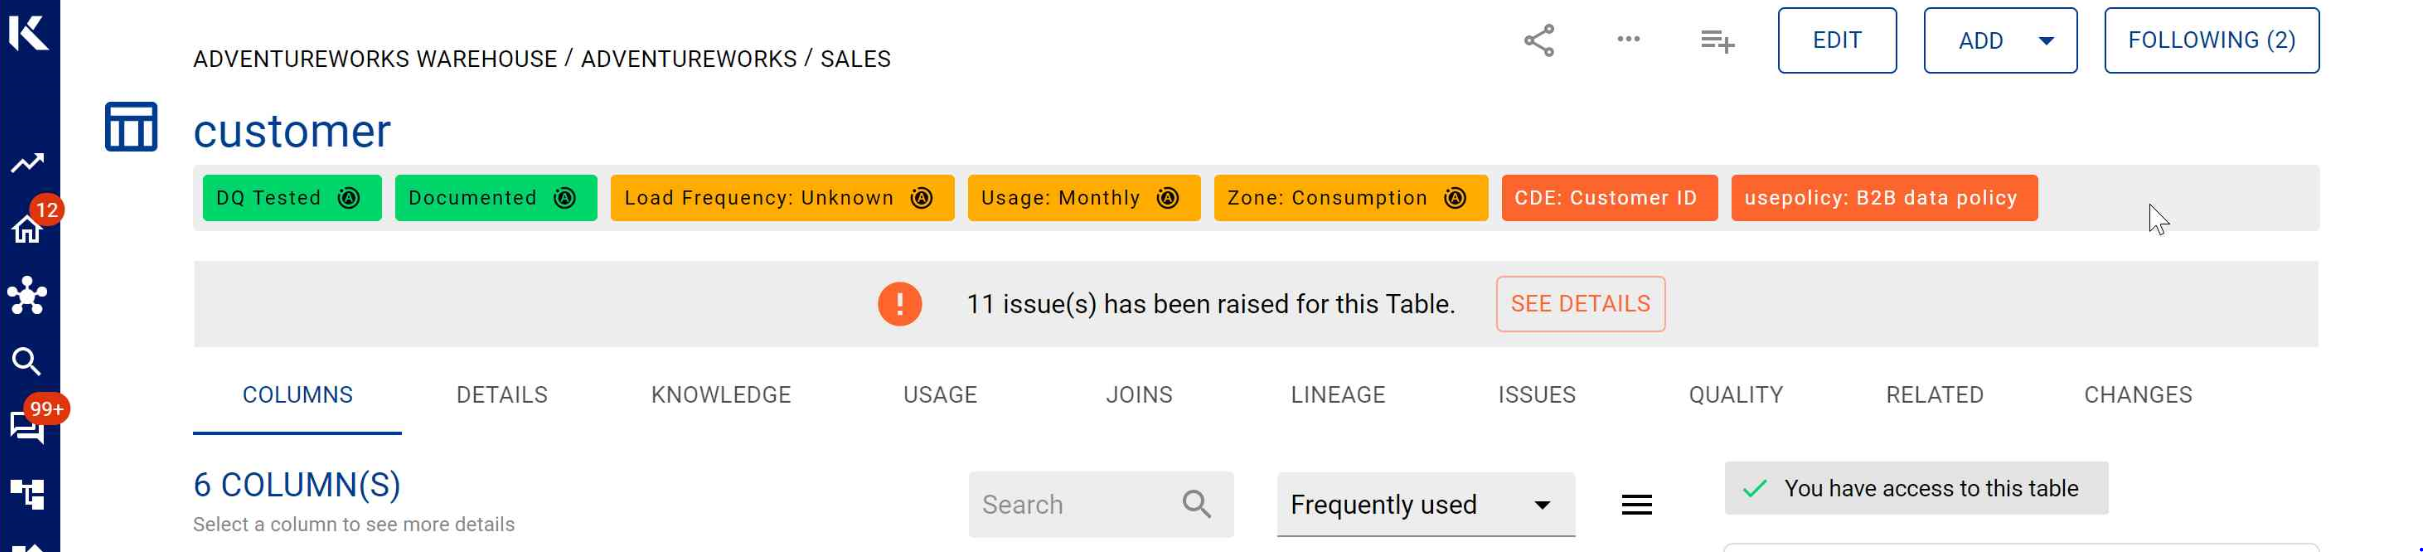Viewport: 2423px width, 552px height.
Task: Open the comments icon with 99+ badge
Action: [x=27, y=427]
